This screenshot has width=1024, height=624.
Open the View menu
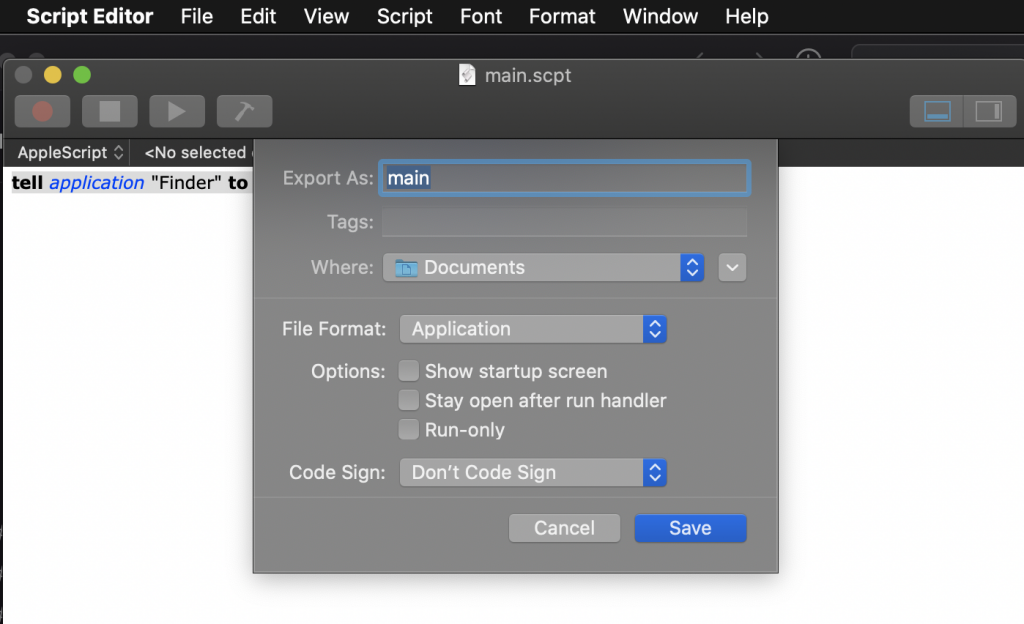326,16
